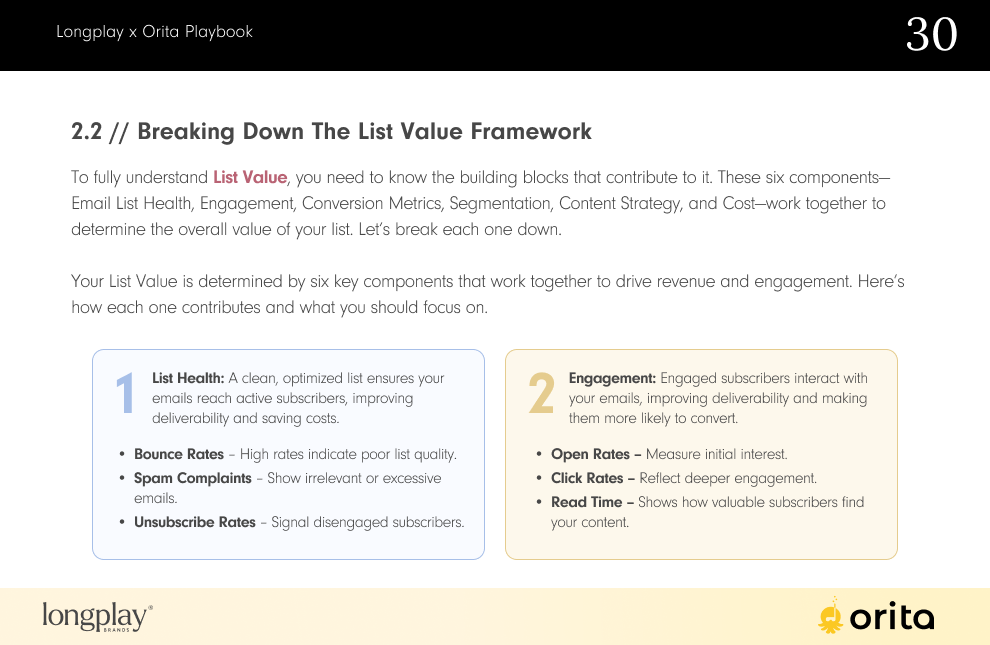Image resolution: width=990 pixels, height=645 pixels.
Task: Click the blue List Health card
Action: click(x=289, y=454)
